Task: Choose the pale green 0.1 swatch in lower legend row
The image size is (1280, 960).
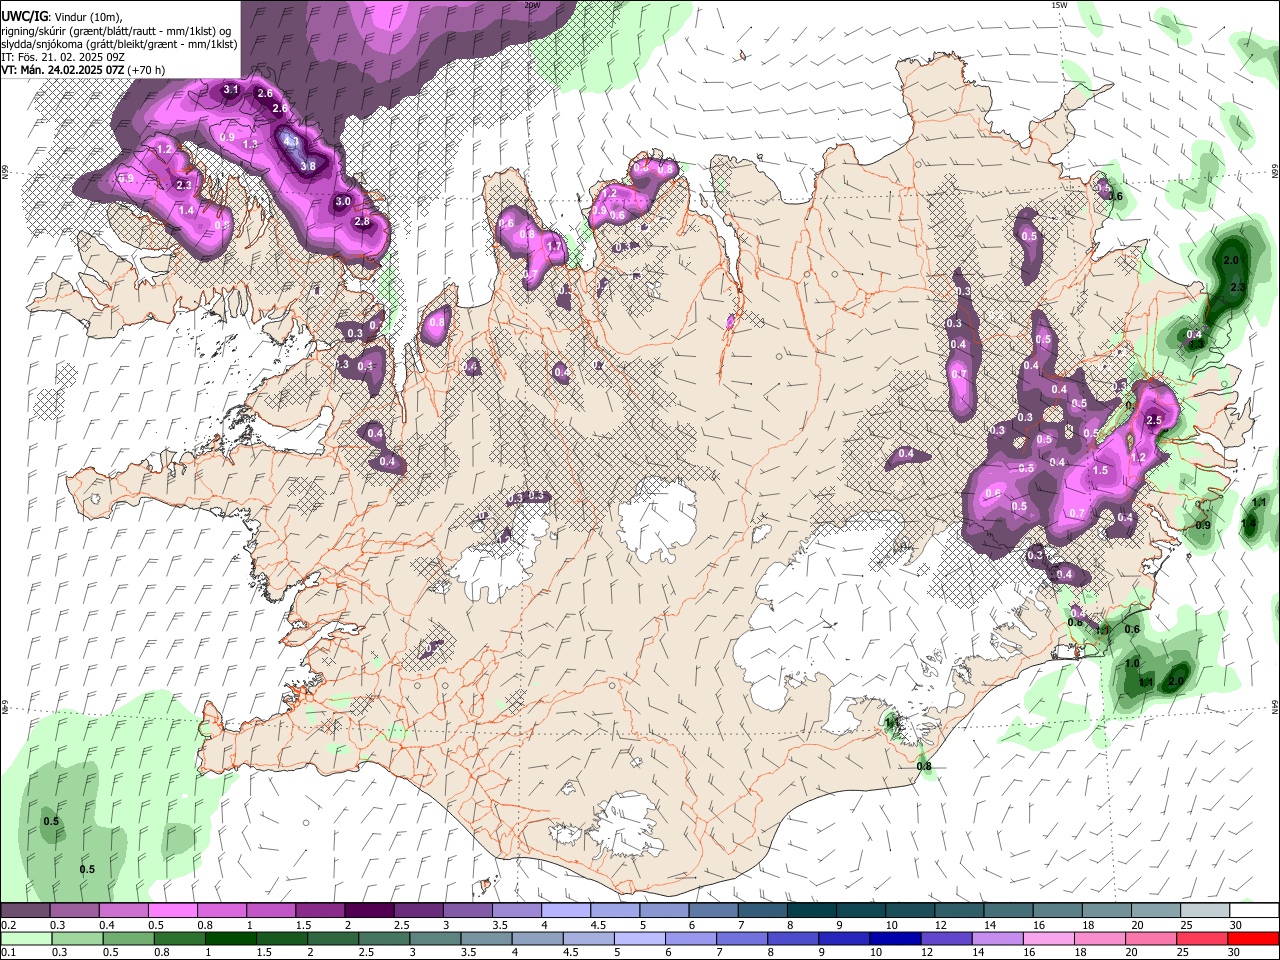Action: pyautogui.click(x=26, y=939)
